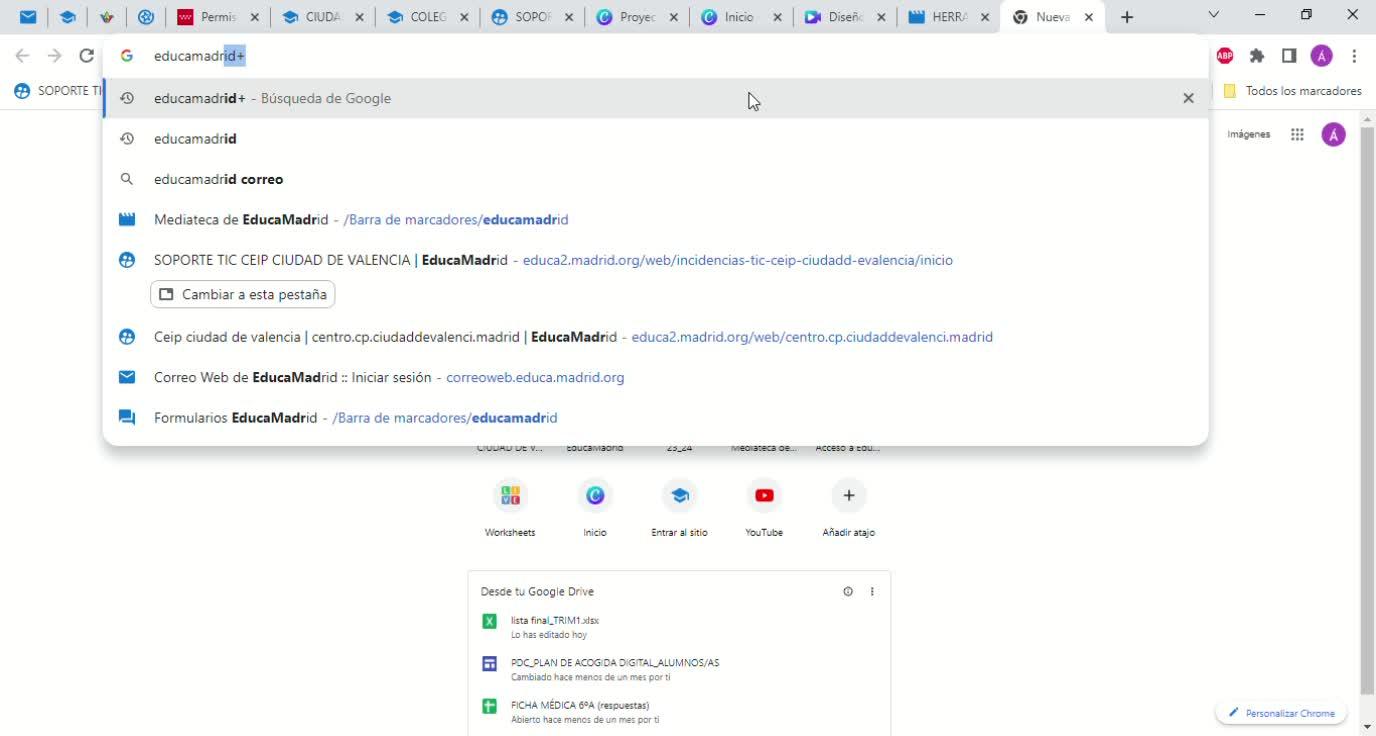The height and width of the screenshot is (736, 1376).
Task: Open the 'Mediateca de EducaMadrid' bookmark suggestion
Action: (x=655, y=219)
